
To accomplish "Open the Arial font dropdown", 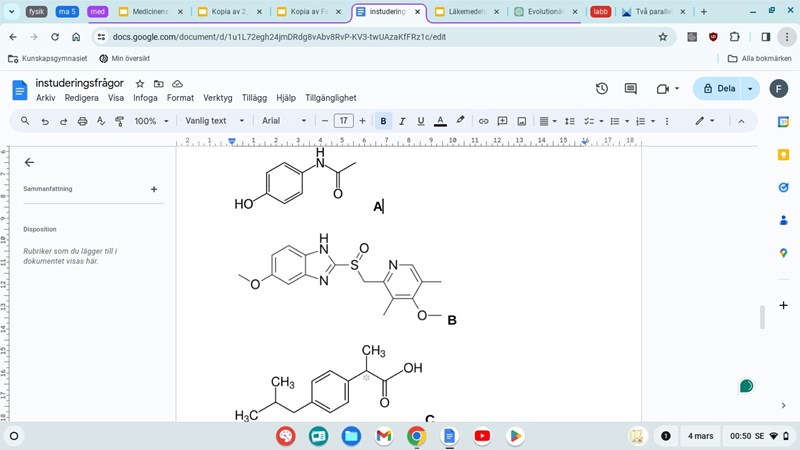I will (283, 121).
